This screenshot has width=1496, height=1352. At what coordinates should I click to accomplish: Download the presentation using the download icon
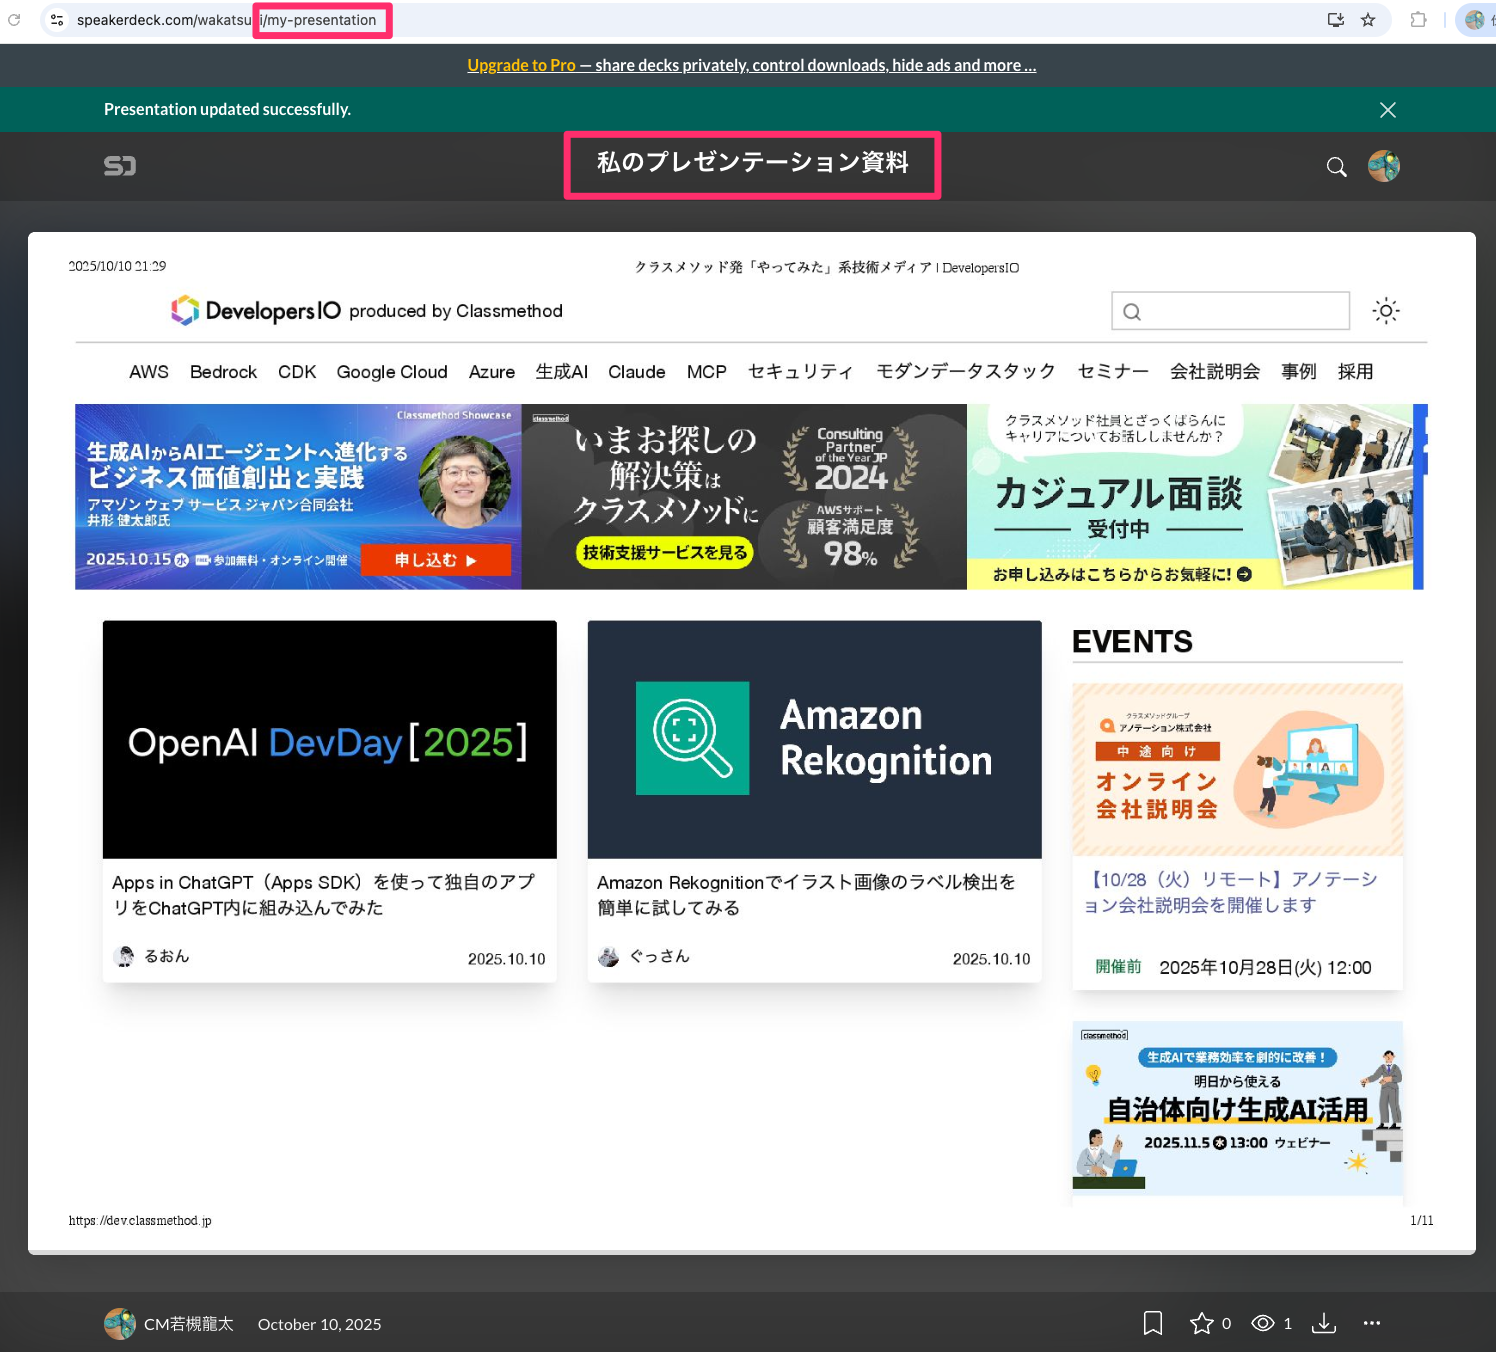point(1324,1323)
